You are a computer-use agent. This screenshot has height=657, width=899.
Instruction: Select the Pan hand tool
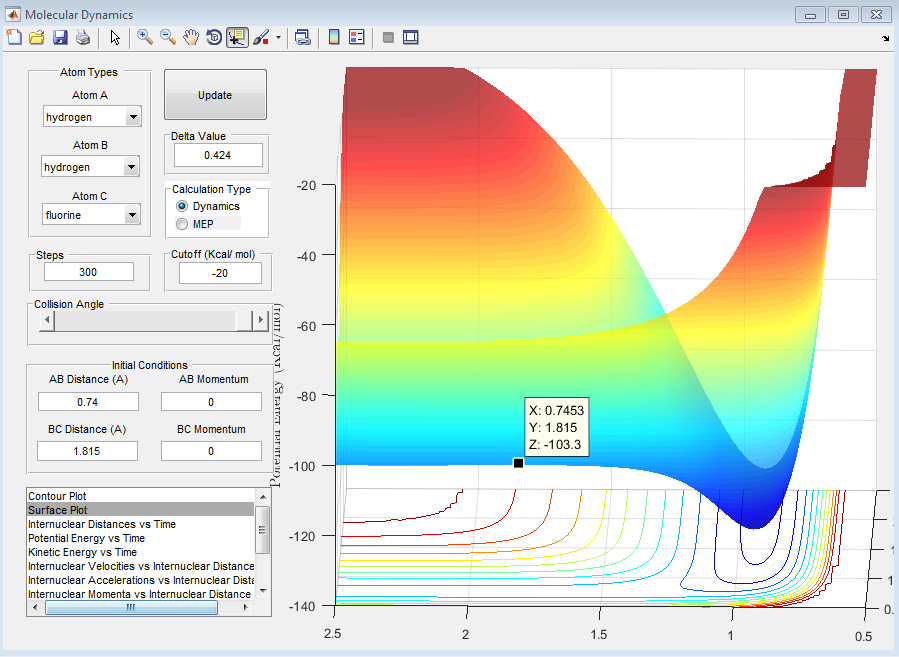tap(191, 38)
